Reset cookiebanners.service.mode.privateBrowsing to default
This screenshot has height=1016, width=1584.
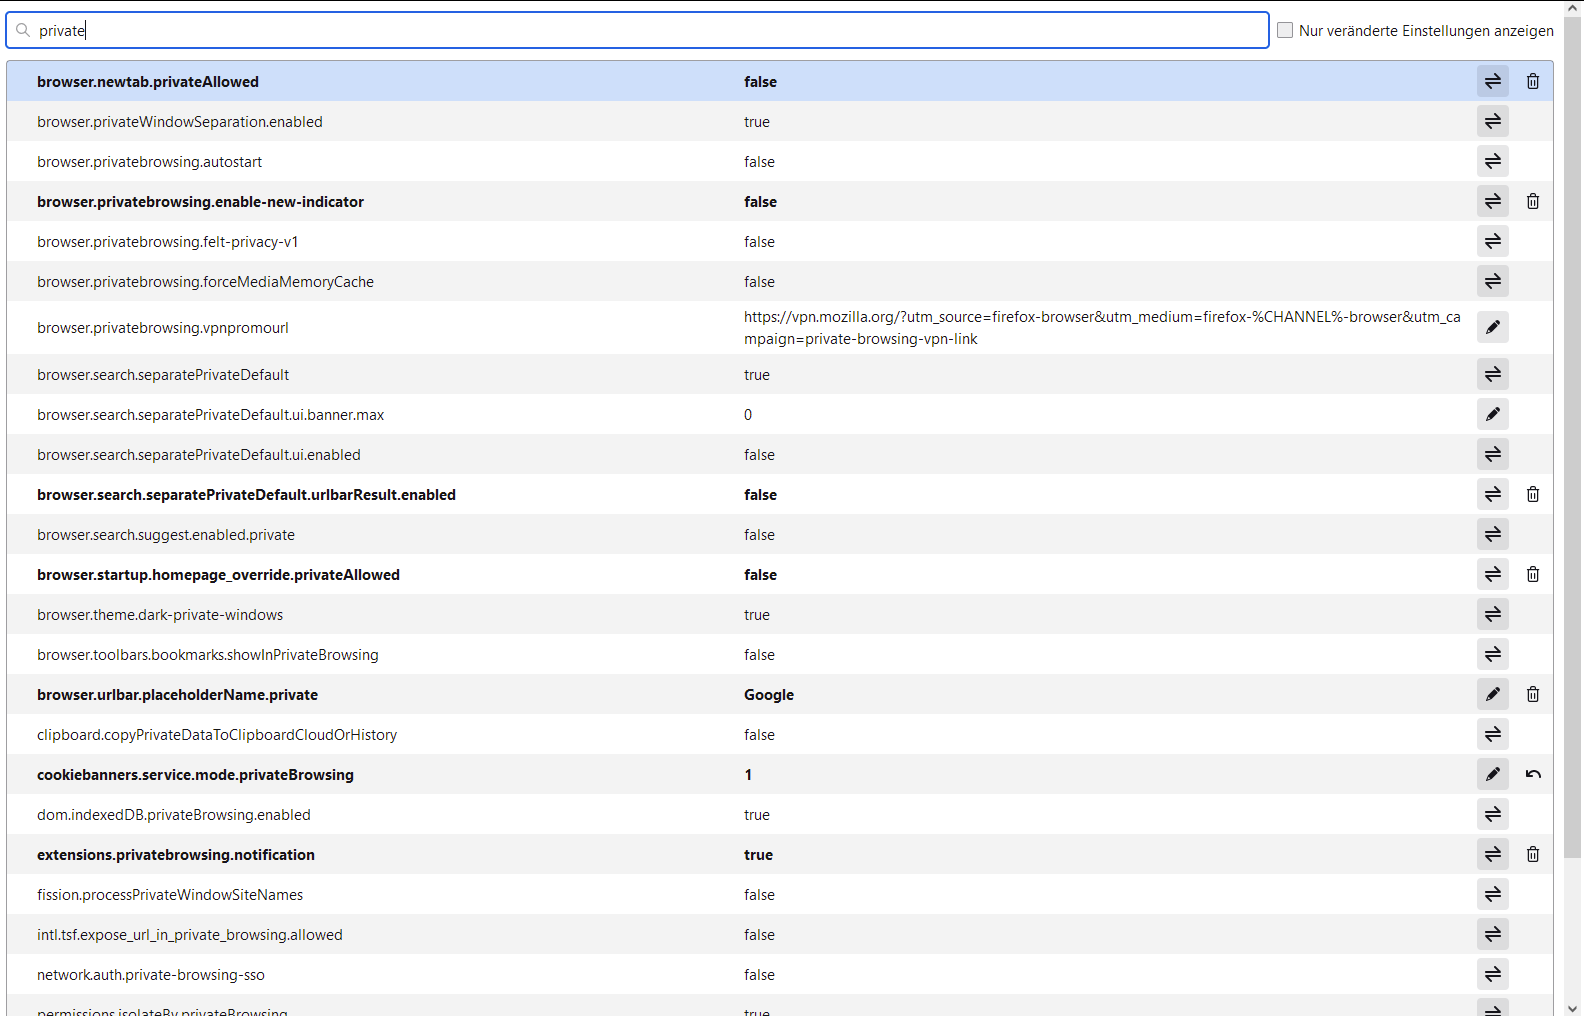tap(1532, 774)
